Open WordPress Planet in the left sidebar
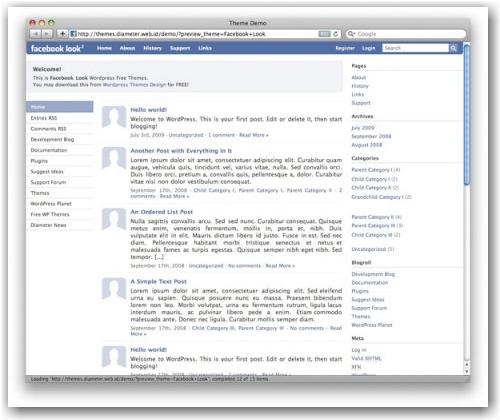This screenshot has width=500, height=420. coord(51,204)
